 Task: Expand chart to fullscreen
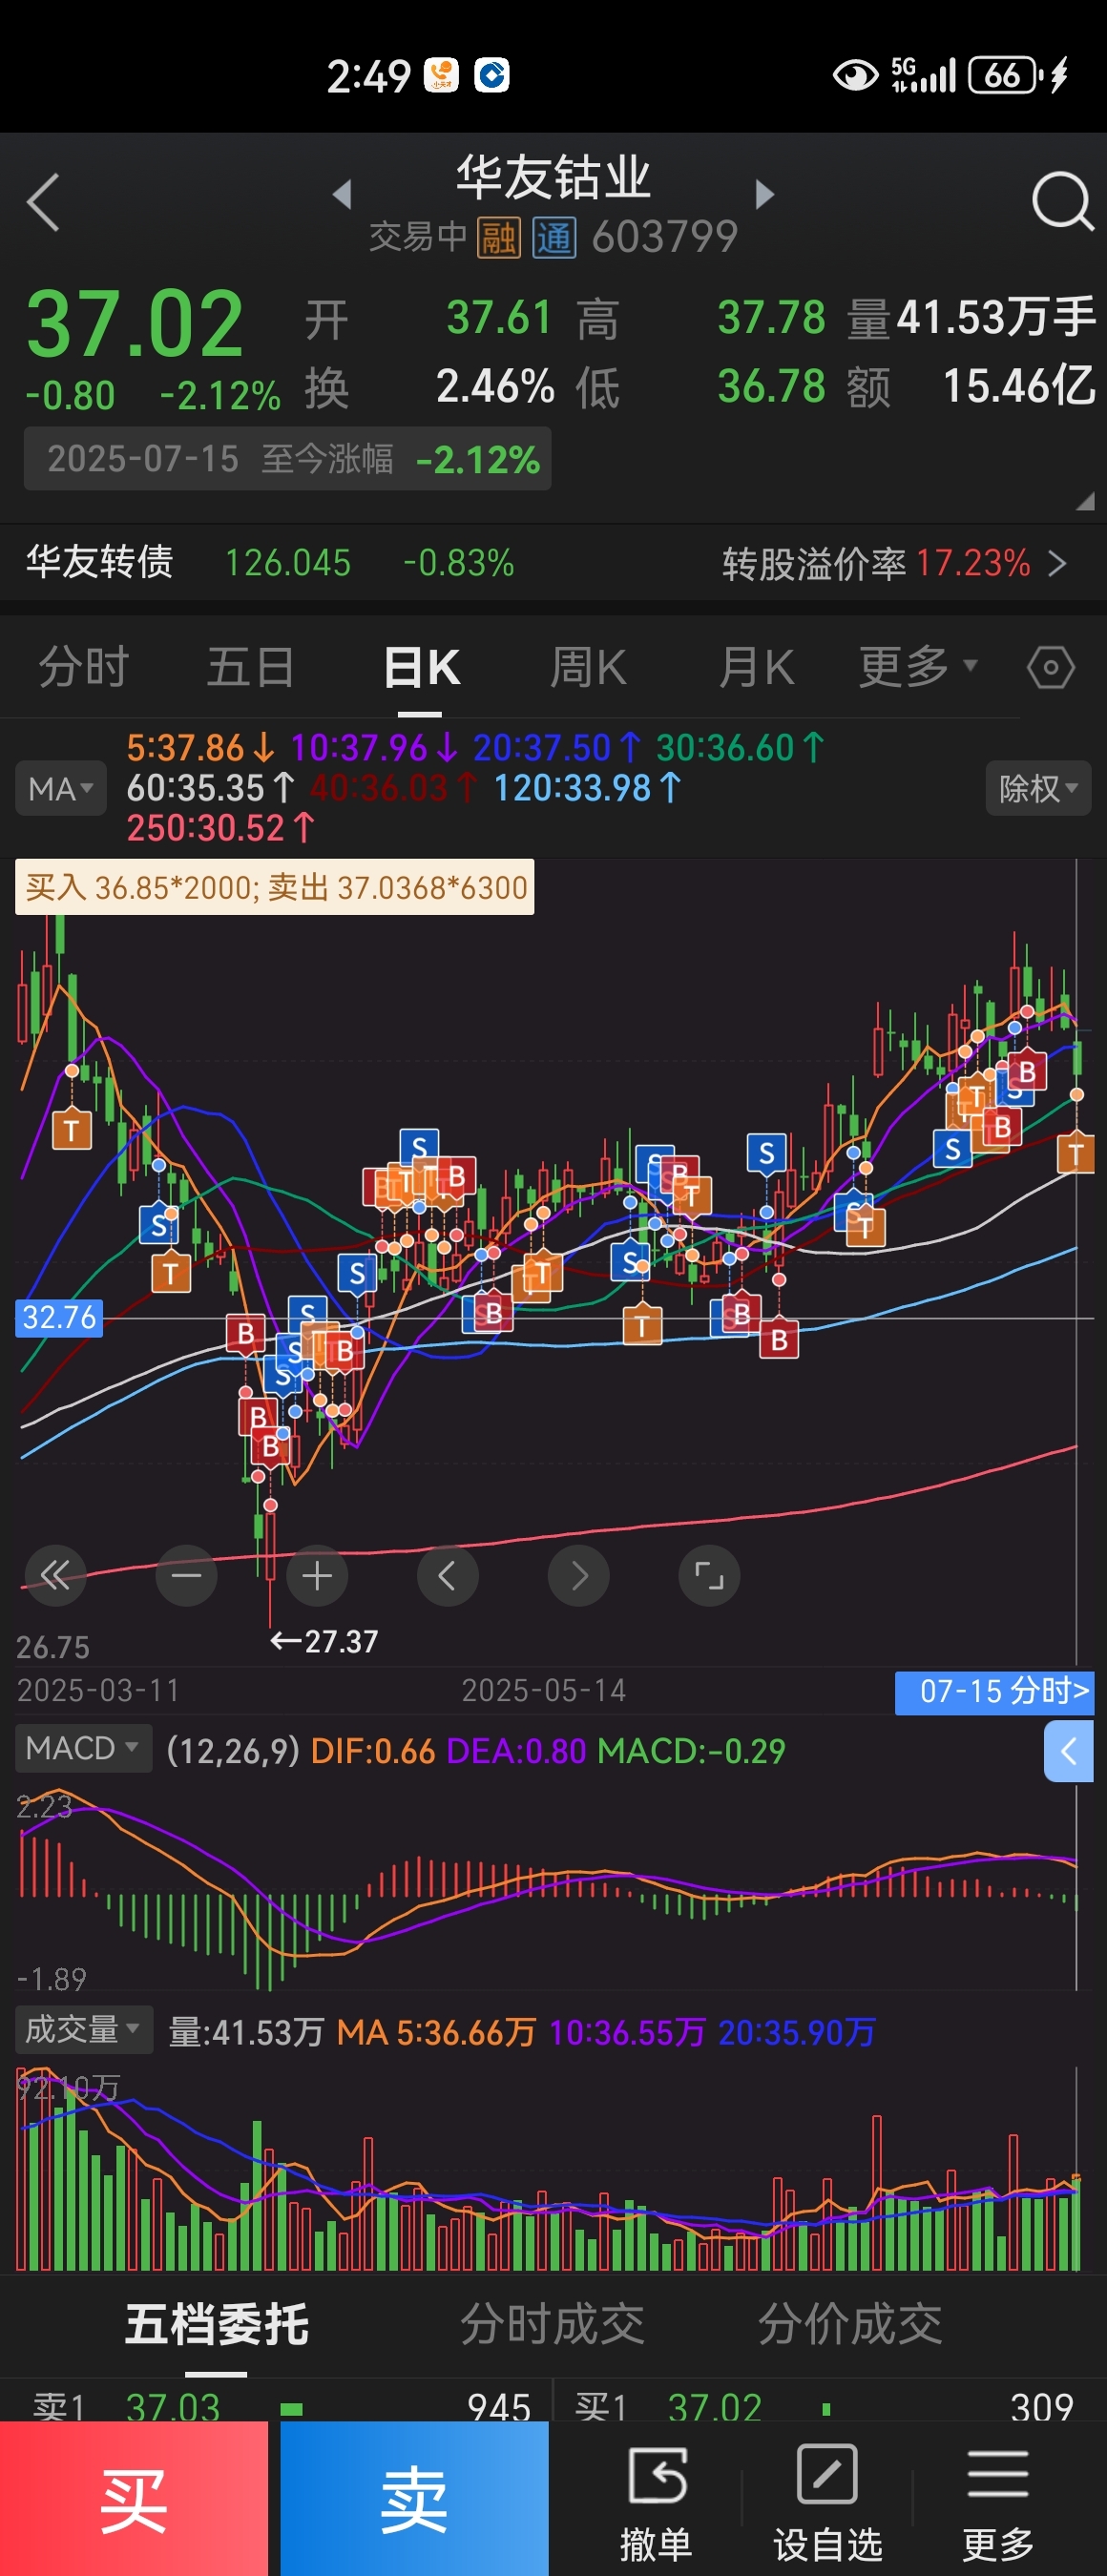[709, 1576]
